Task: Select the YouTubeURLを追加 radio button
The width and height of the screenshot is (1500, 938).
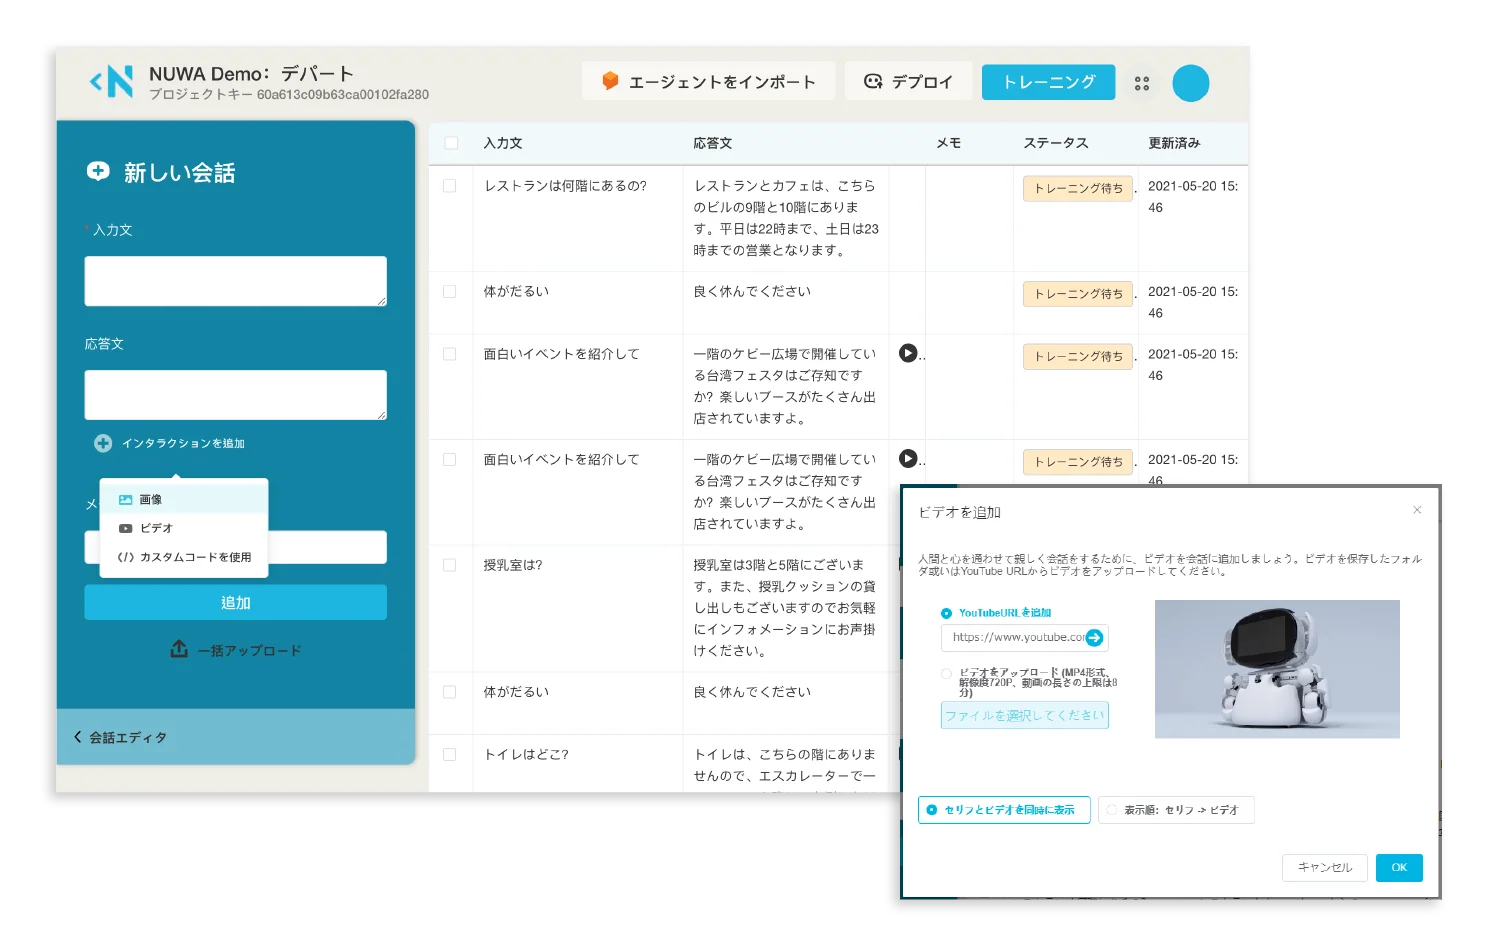Action: tap(946, 613)
